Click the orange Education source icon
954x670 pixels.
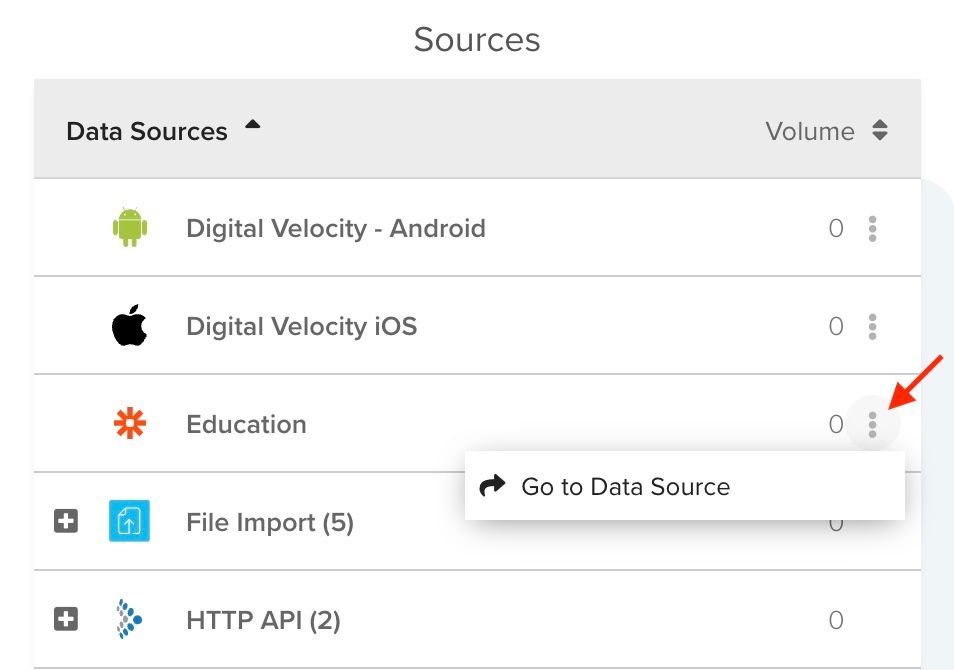pos(129,424)
